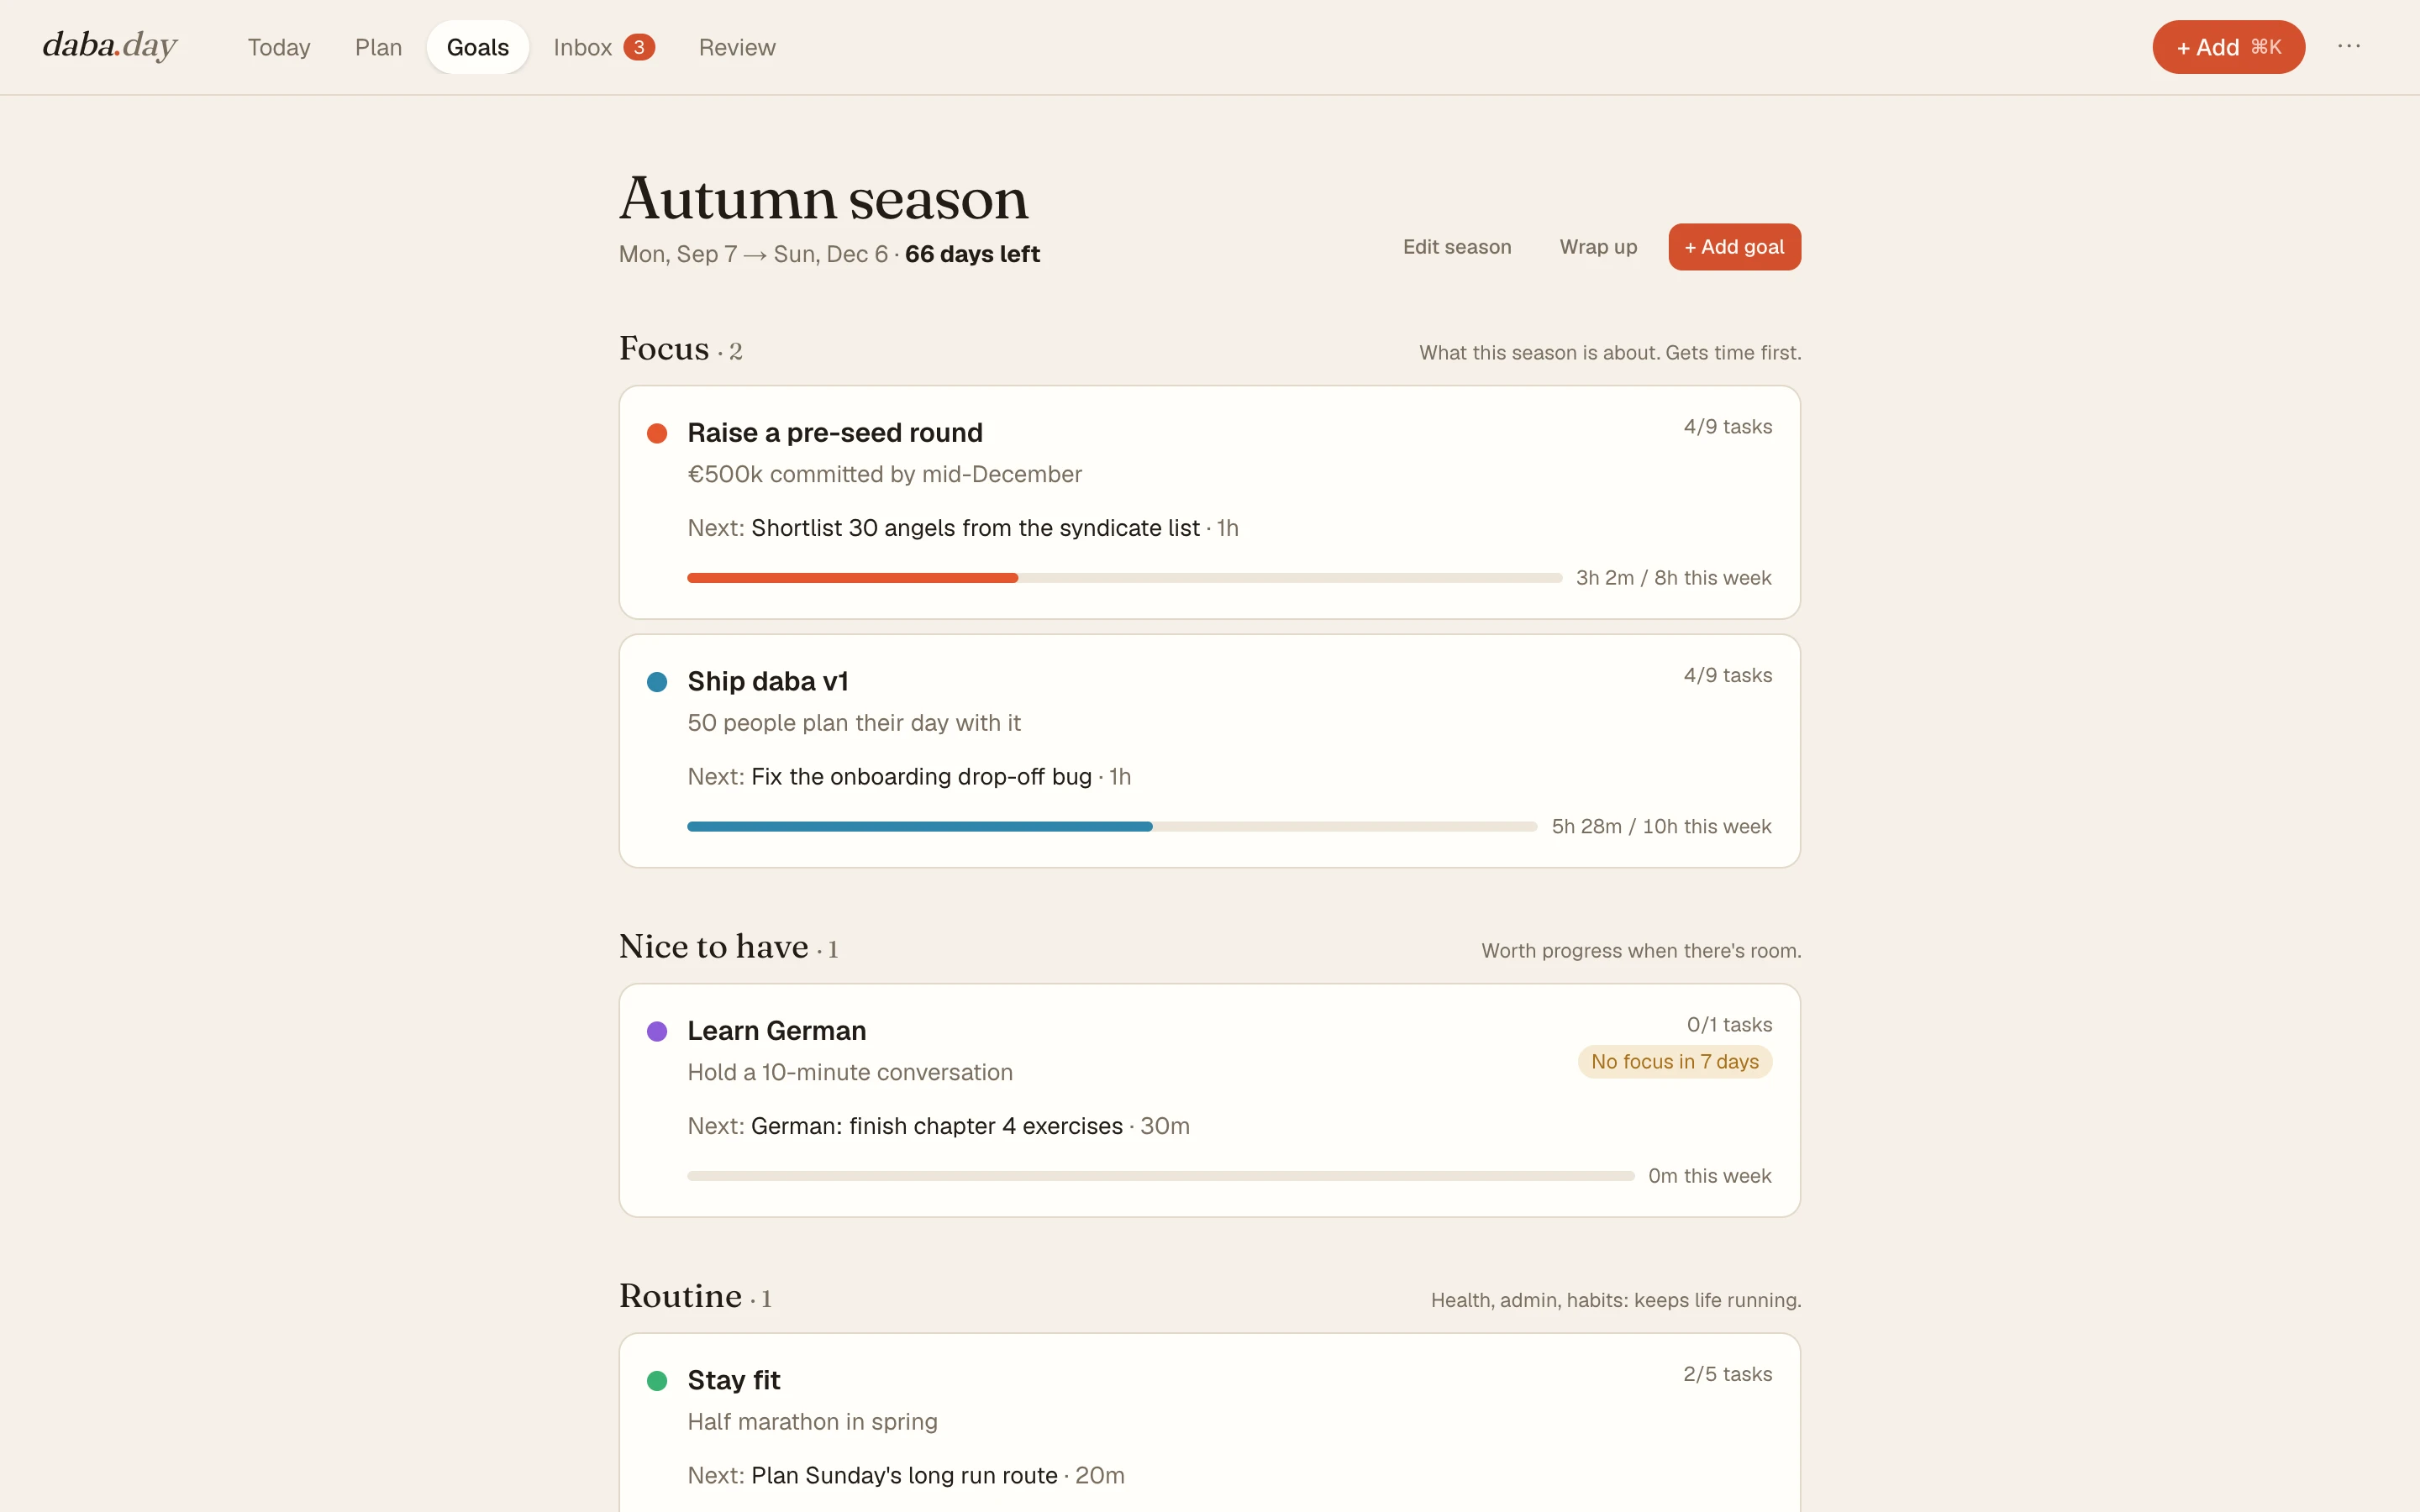Click the Nice to have section heading
Viewport: 2420px width, 1512px height.
(714, 946)
